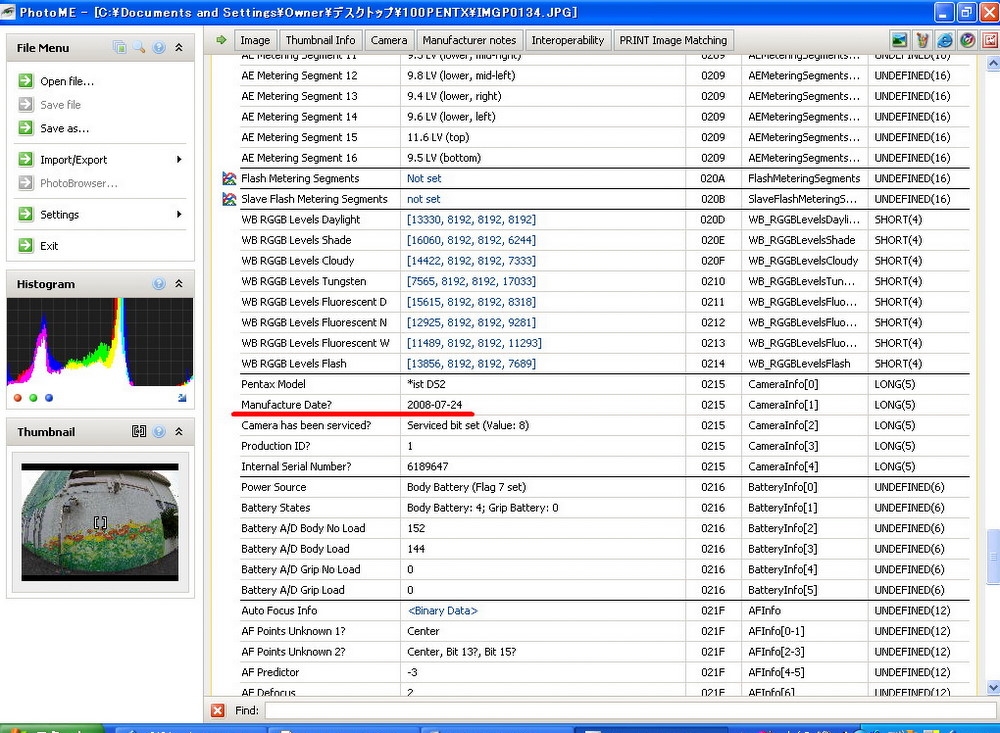The width and height of the screenshot is (1000, 733).
Task: Collapse the File Menu panel
Action: tap(179, 47)
